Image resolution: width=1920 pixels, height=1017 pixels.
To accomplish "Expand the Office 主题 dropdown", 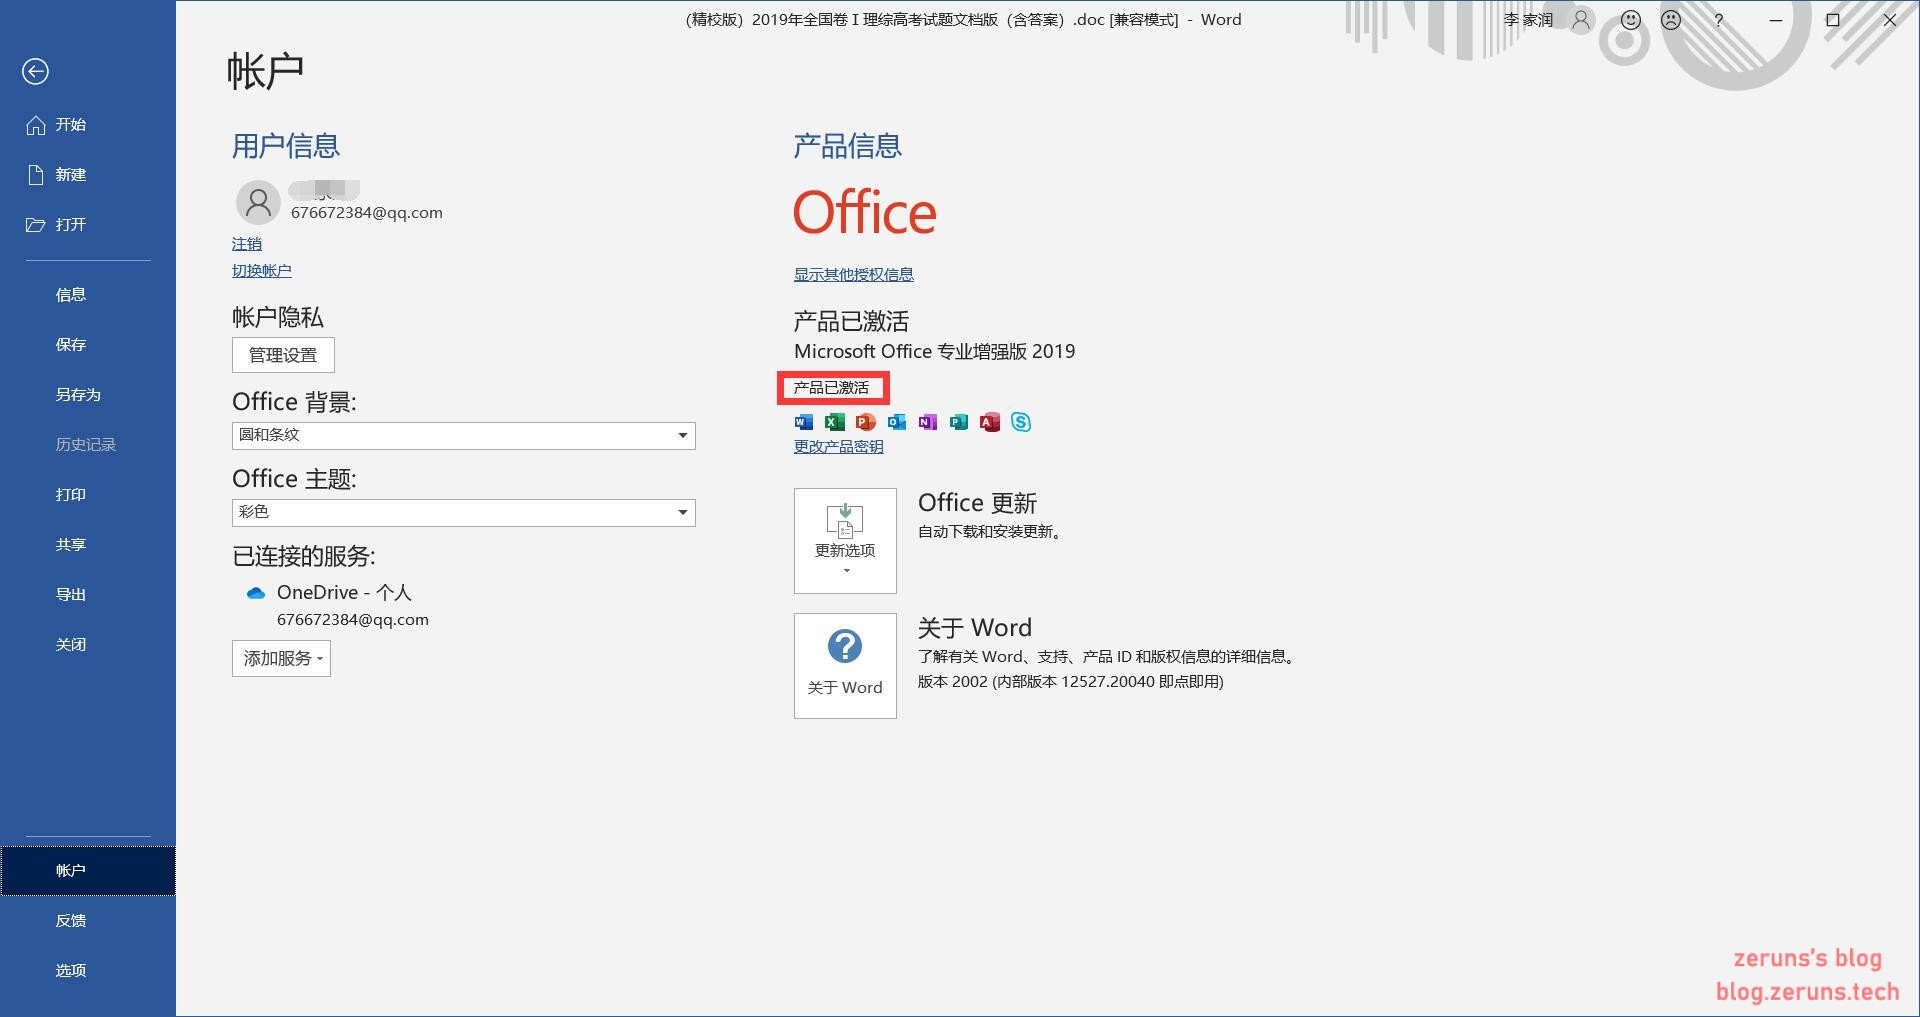I will (463, 513).
